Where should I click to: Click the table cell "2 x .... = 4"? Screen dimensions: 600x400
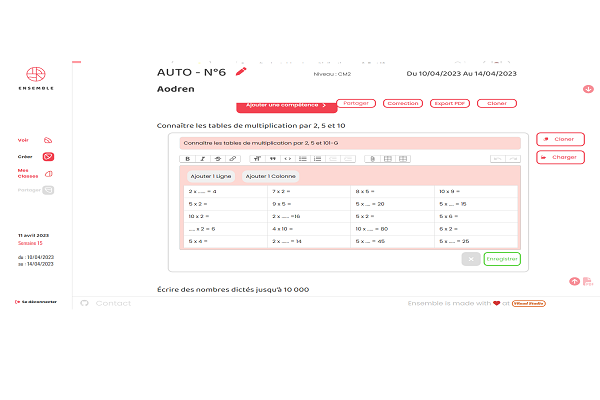pyautogui.click(x=225, y=191)
